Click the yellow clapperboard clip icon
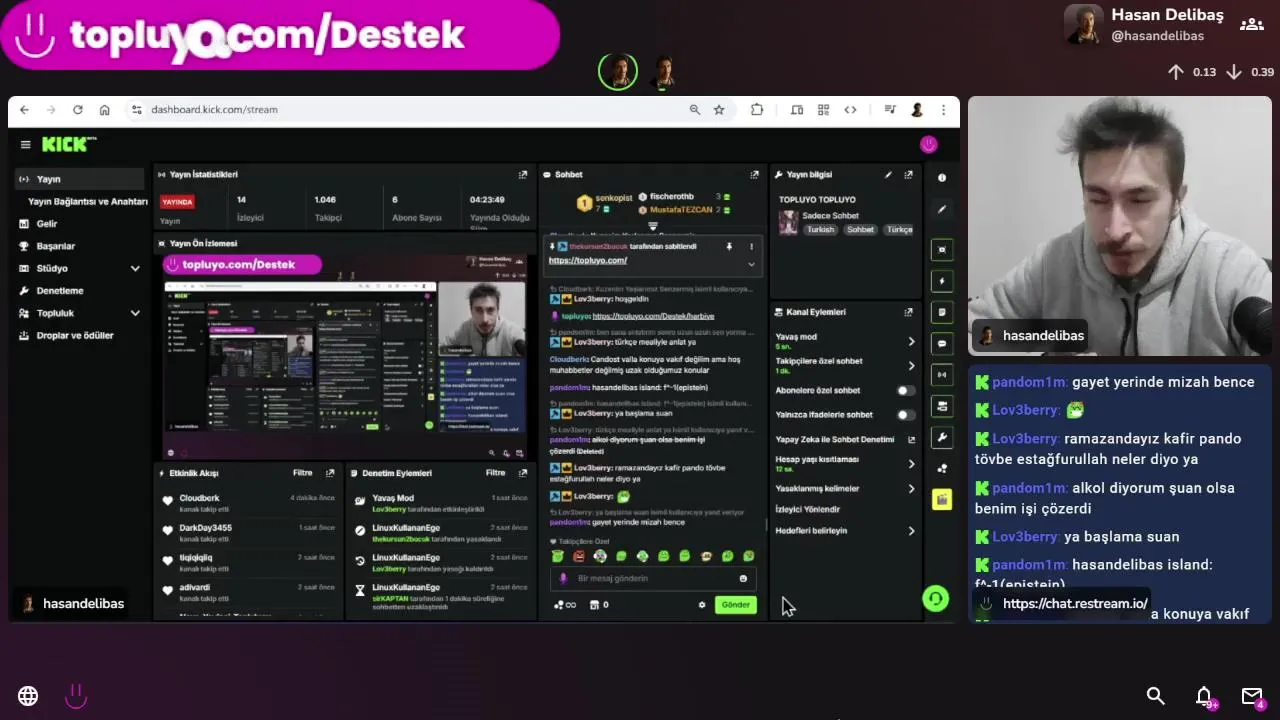This screenshot has height=720, width=1280. click(942, 499)
